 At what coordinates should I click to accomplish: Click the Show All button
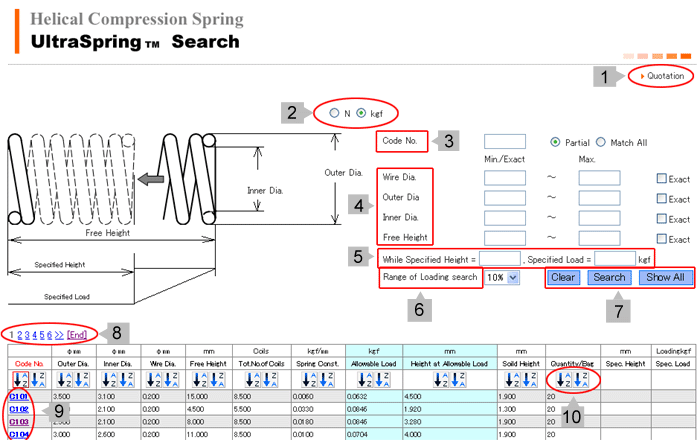665,278
